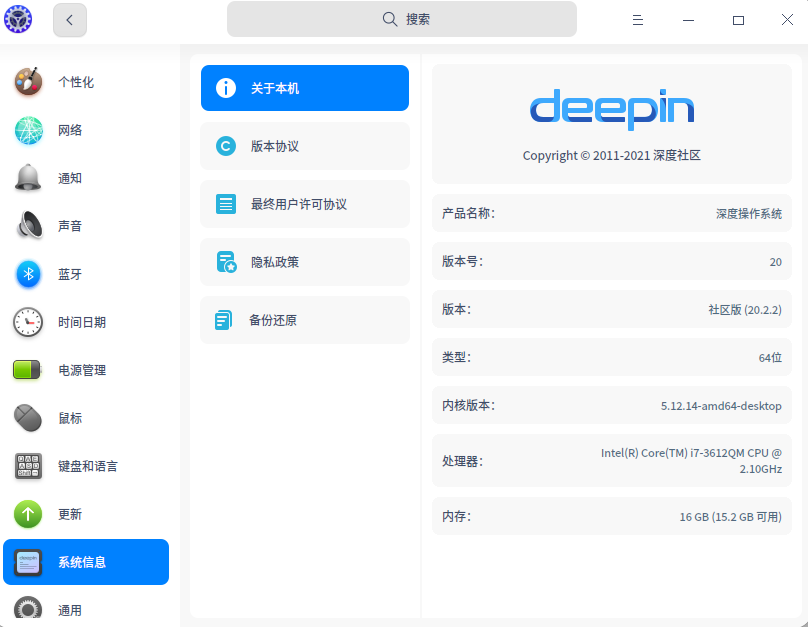Click the 网络 network globe icon
Viewport: 808px width, 627px height.
tap(28, 130)
